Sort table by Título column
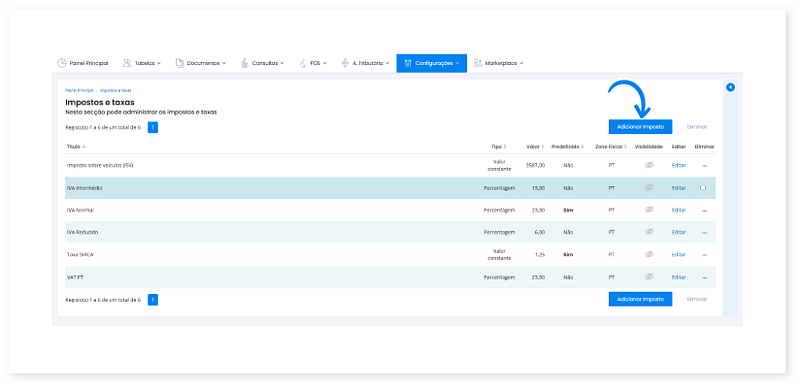800x388 pixels. click(77, 147)
